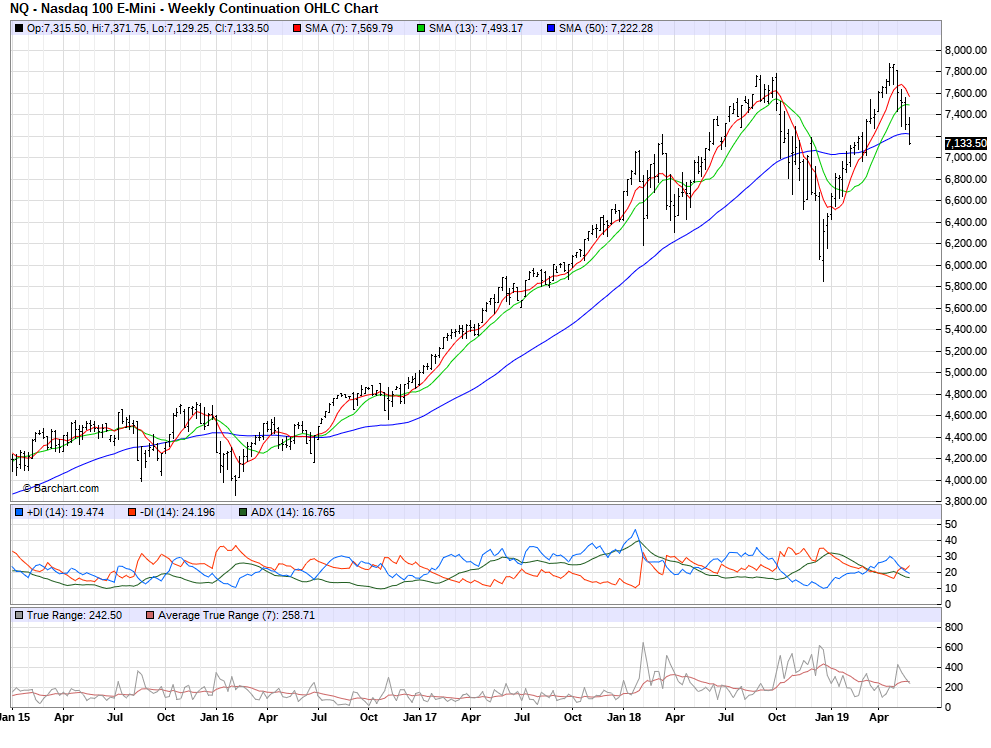Click the blue +DI (14) legend swatch
Viewport: 991px width, 748px height.
[19, 512]
